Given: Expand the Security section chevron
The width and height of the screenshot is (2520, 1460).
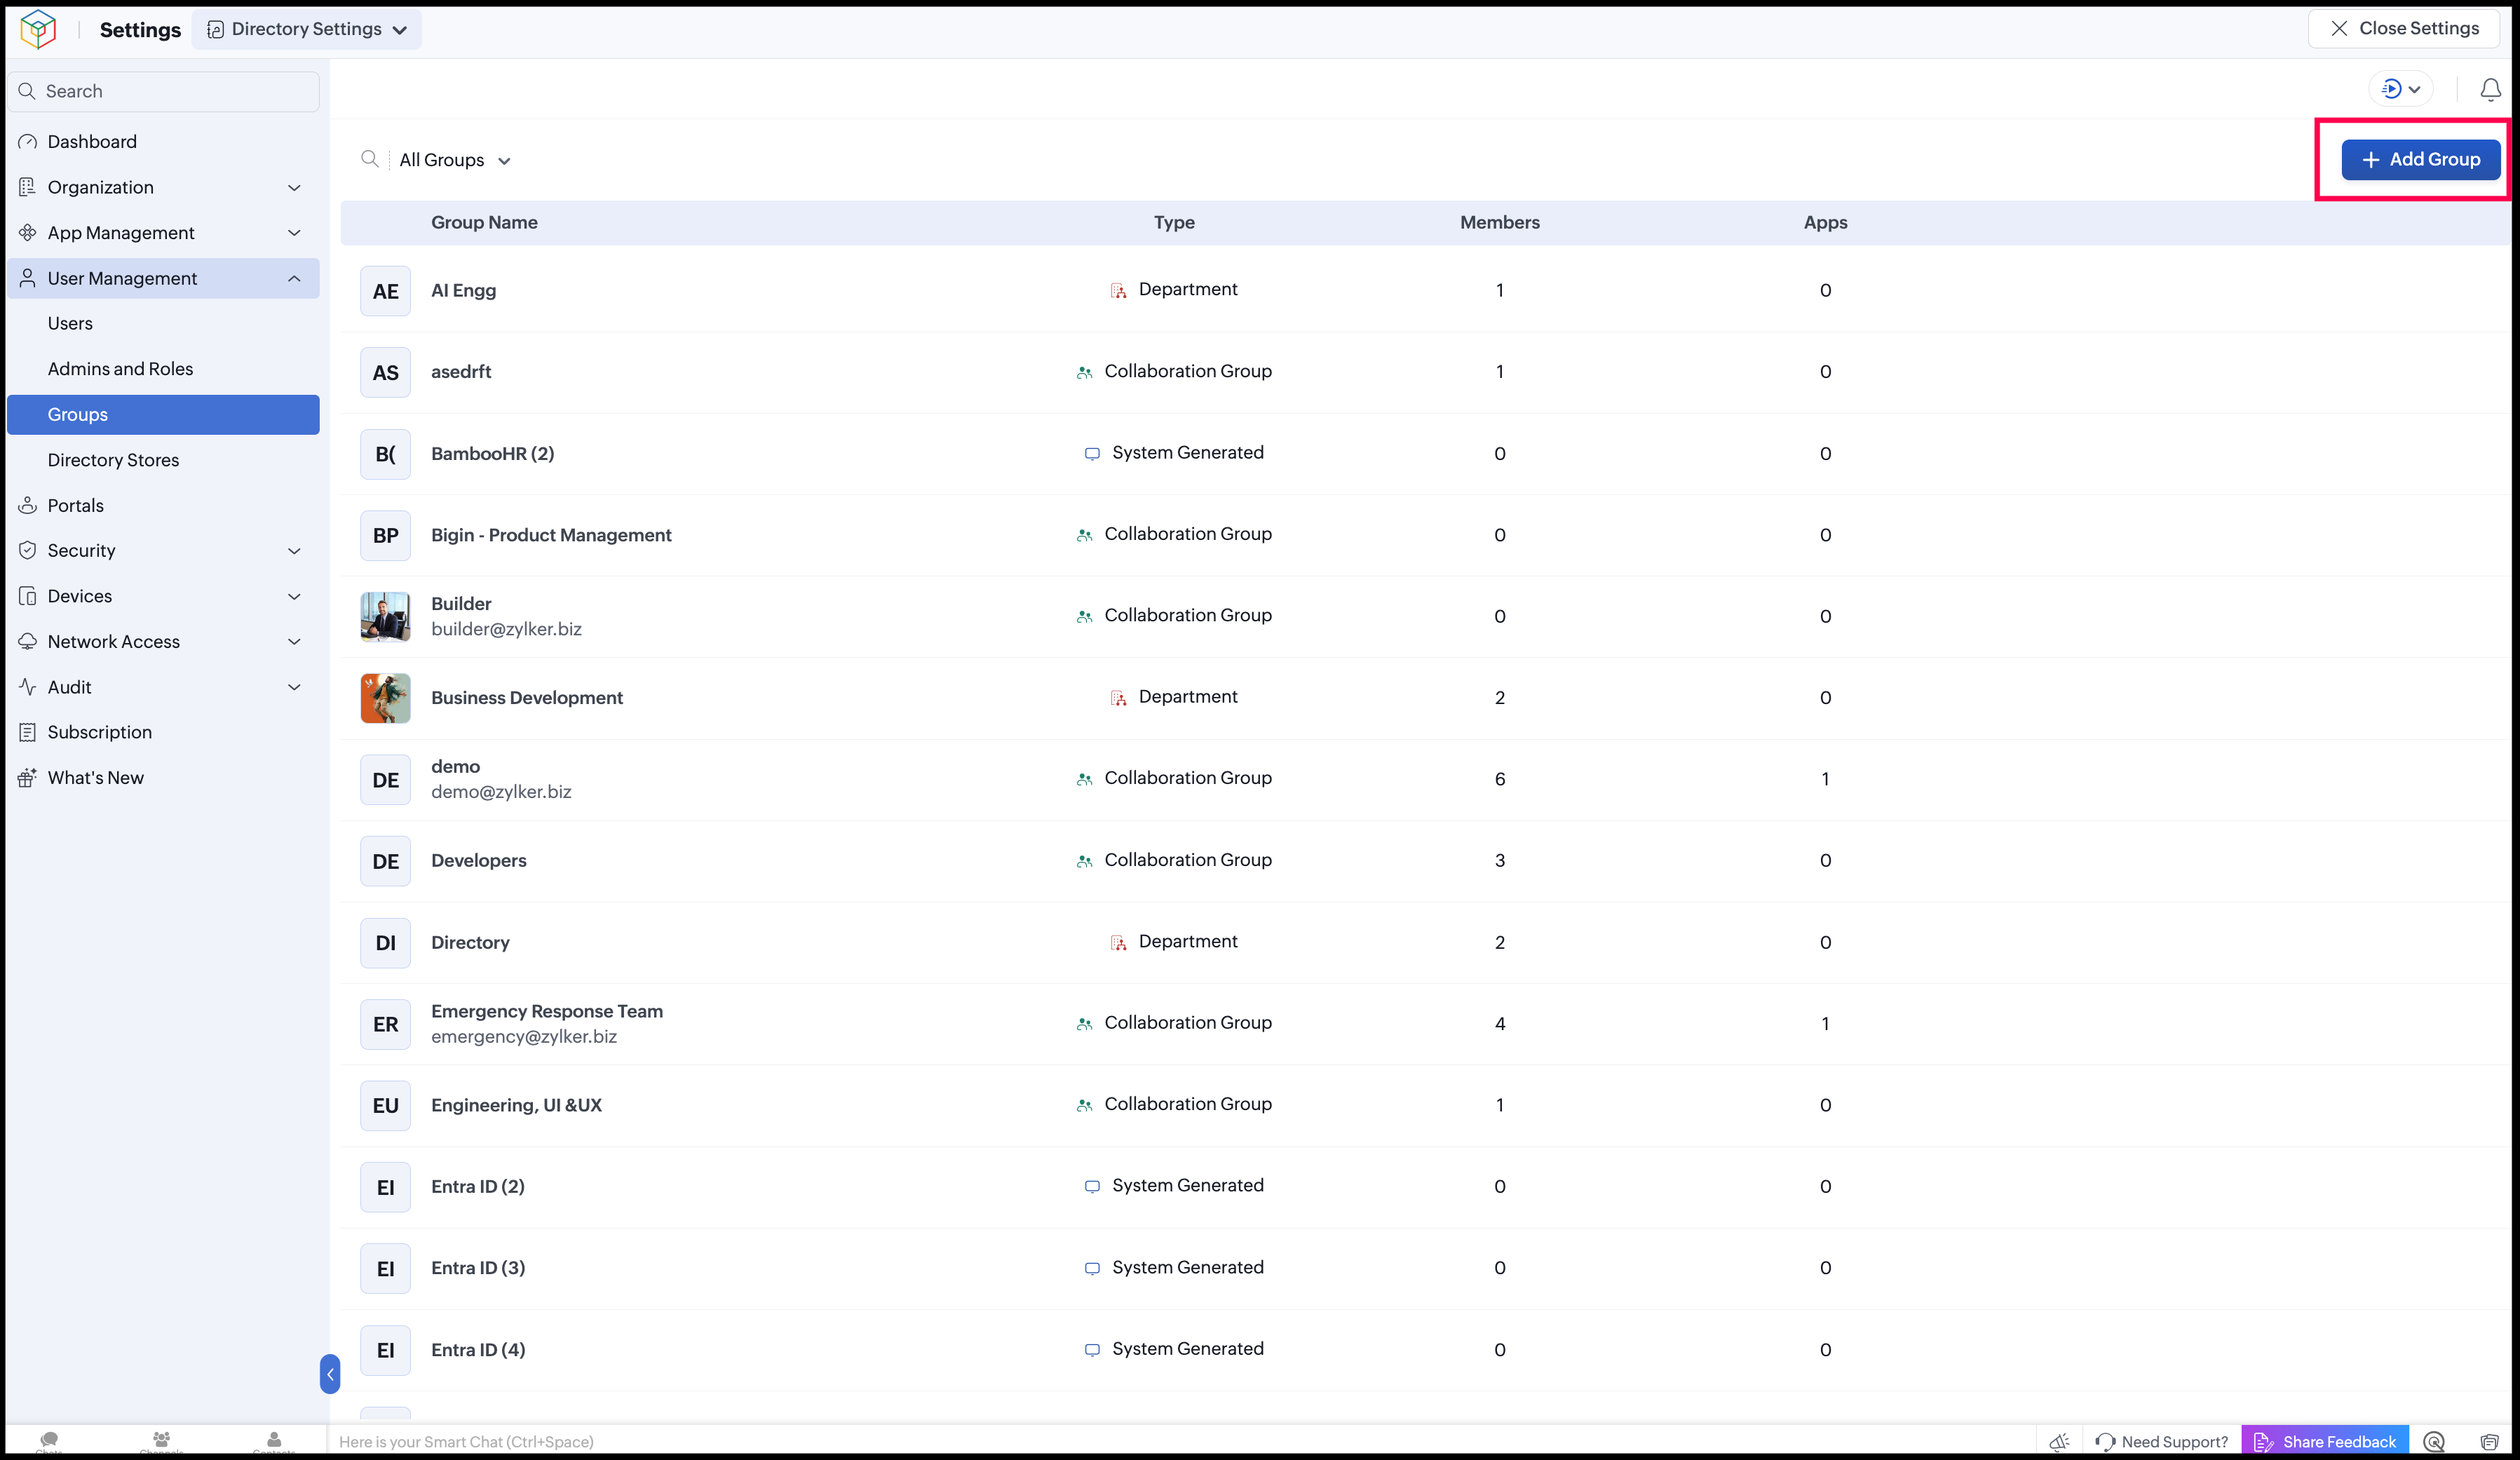Looking at the screenshot, I should pyautogui.click(x=294, y=550).
